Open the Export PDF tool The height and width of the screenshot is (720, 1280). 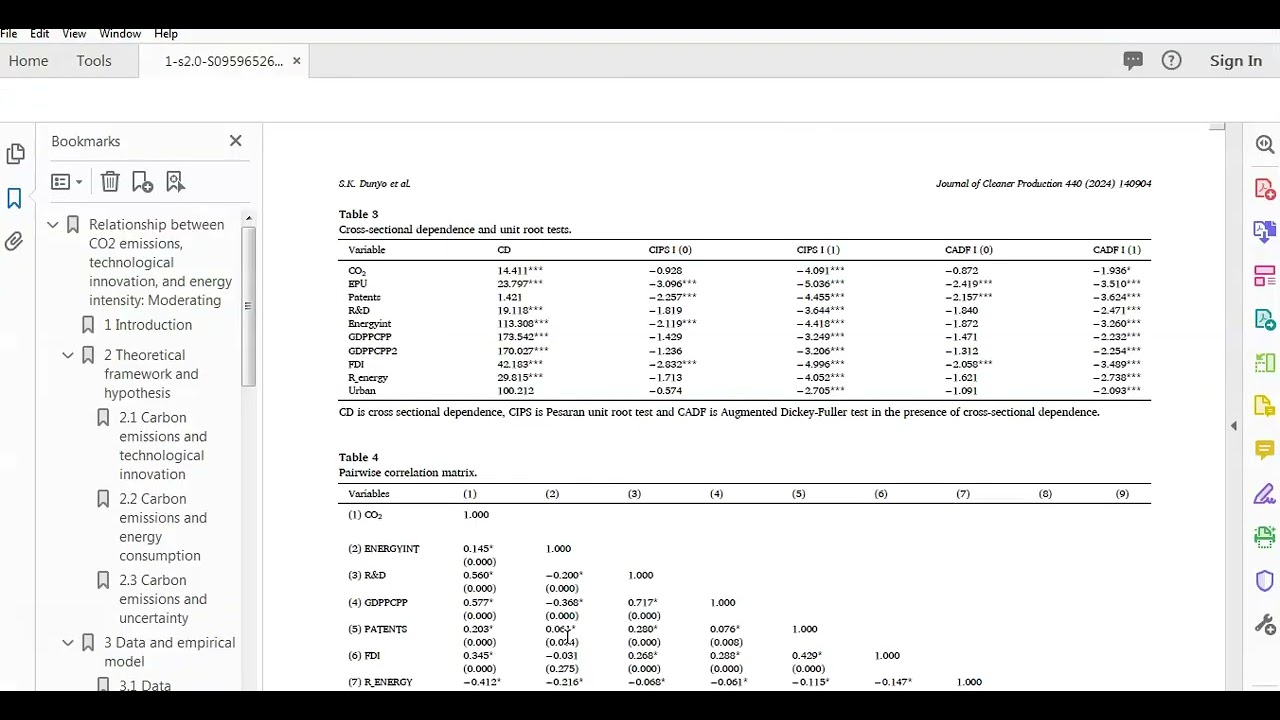tap(1265, 320)
